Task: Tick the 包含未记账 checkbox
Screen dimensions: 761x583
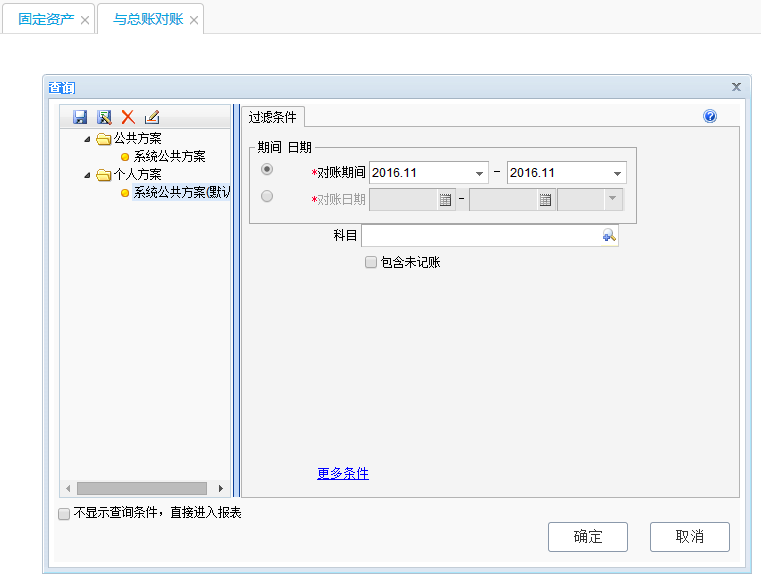Action: pos(371,262)
